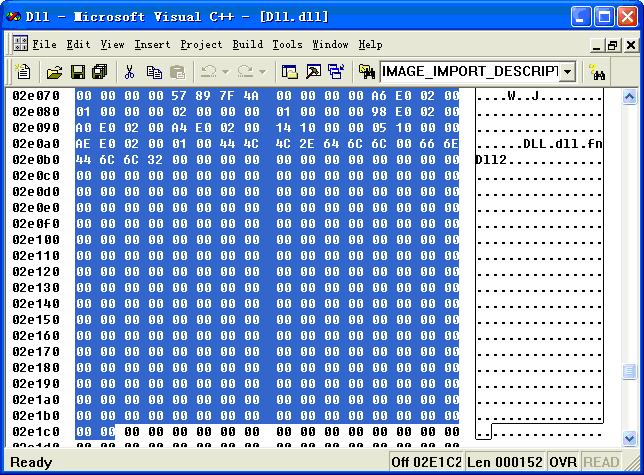
Task: Click the address 02e1c0
Action: click(36, 432)
